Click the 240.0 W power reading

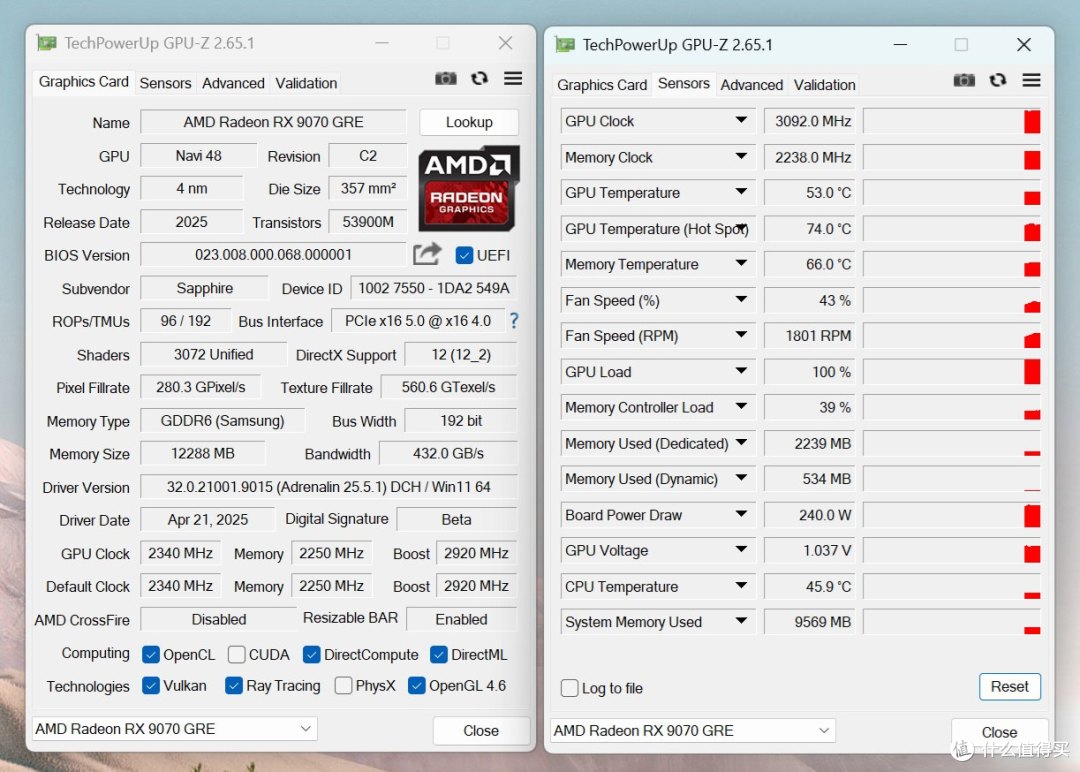tap(810, 515)
